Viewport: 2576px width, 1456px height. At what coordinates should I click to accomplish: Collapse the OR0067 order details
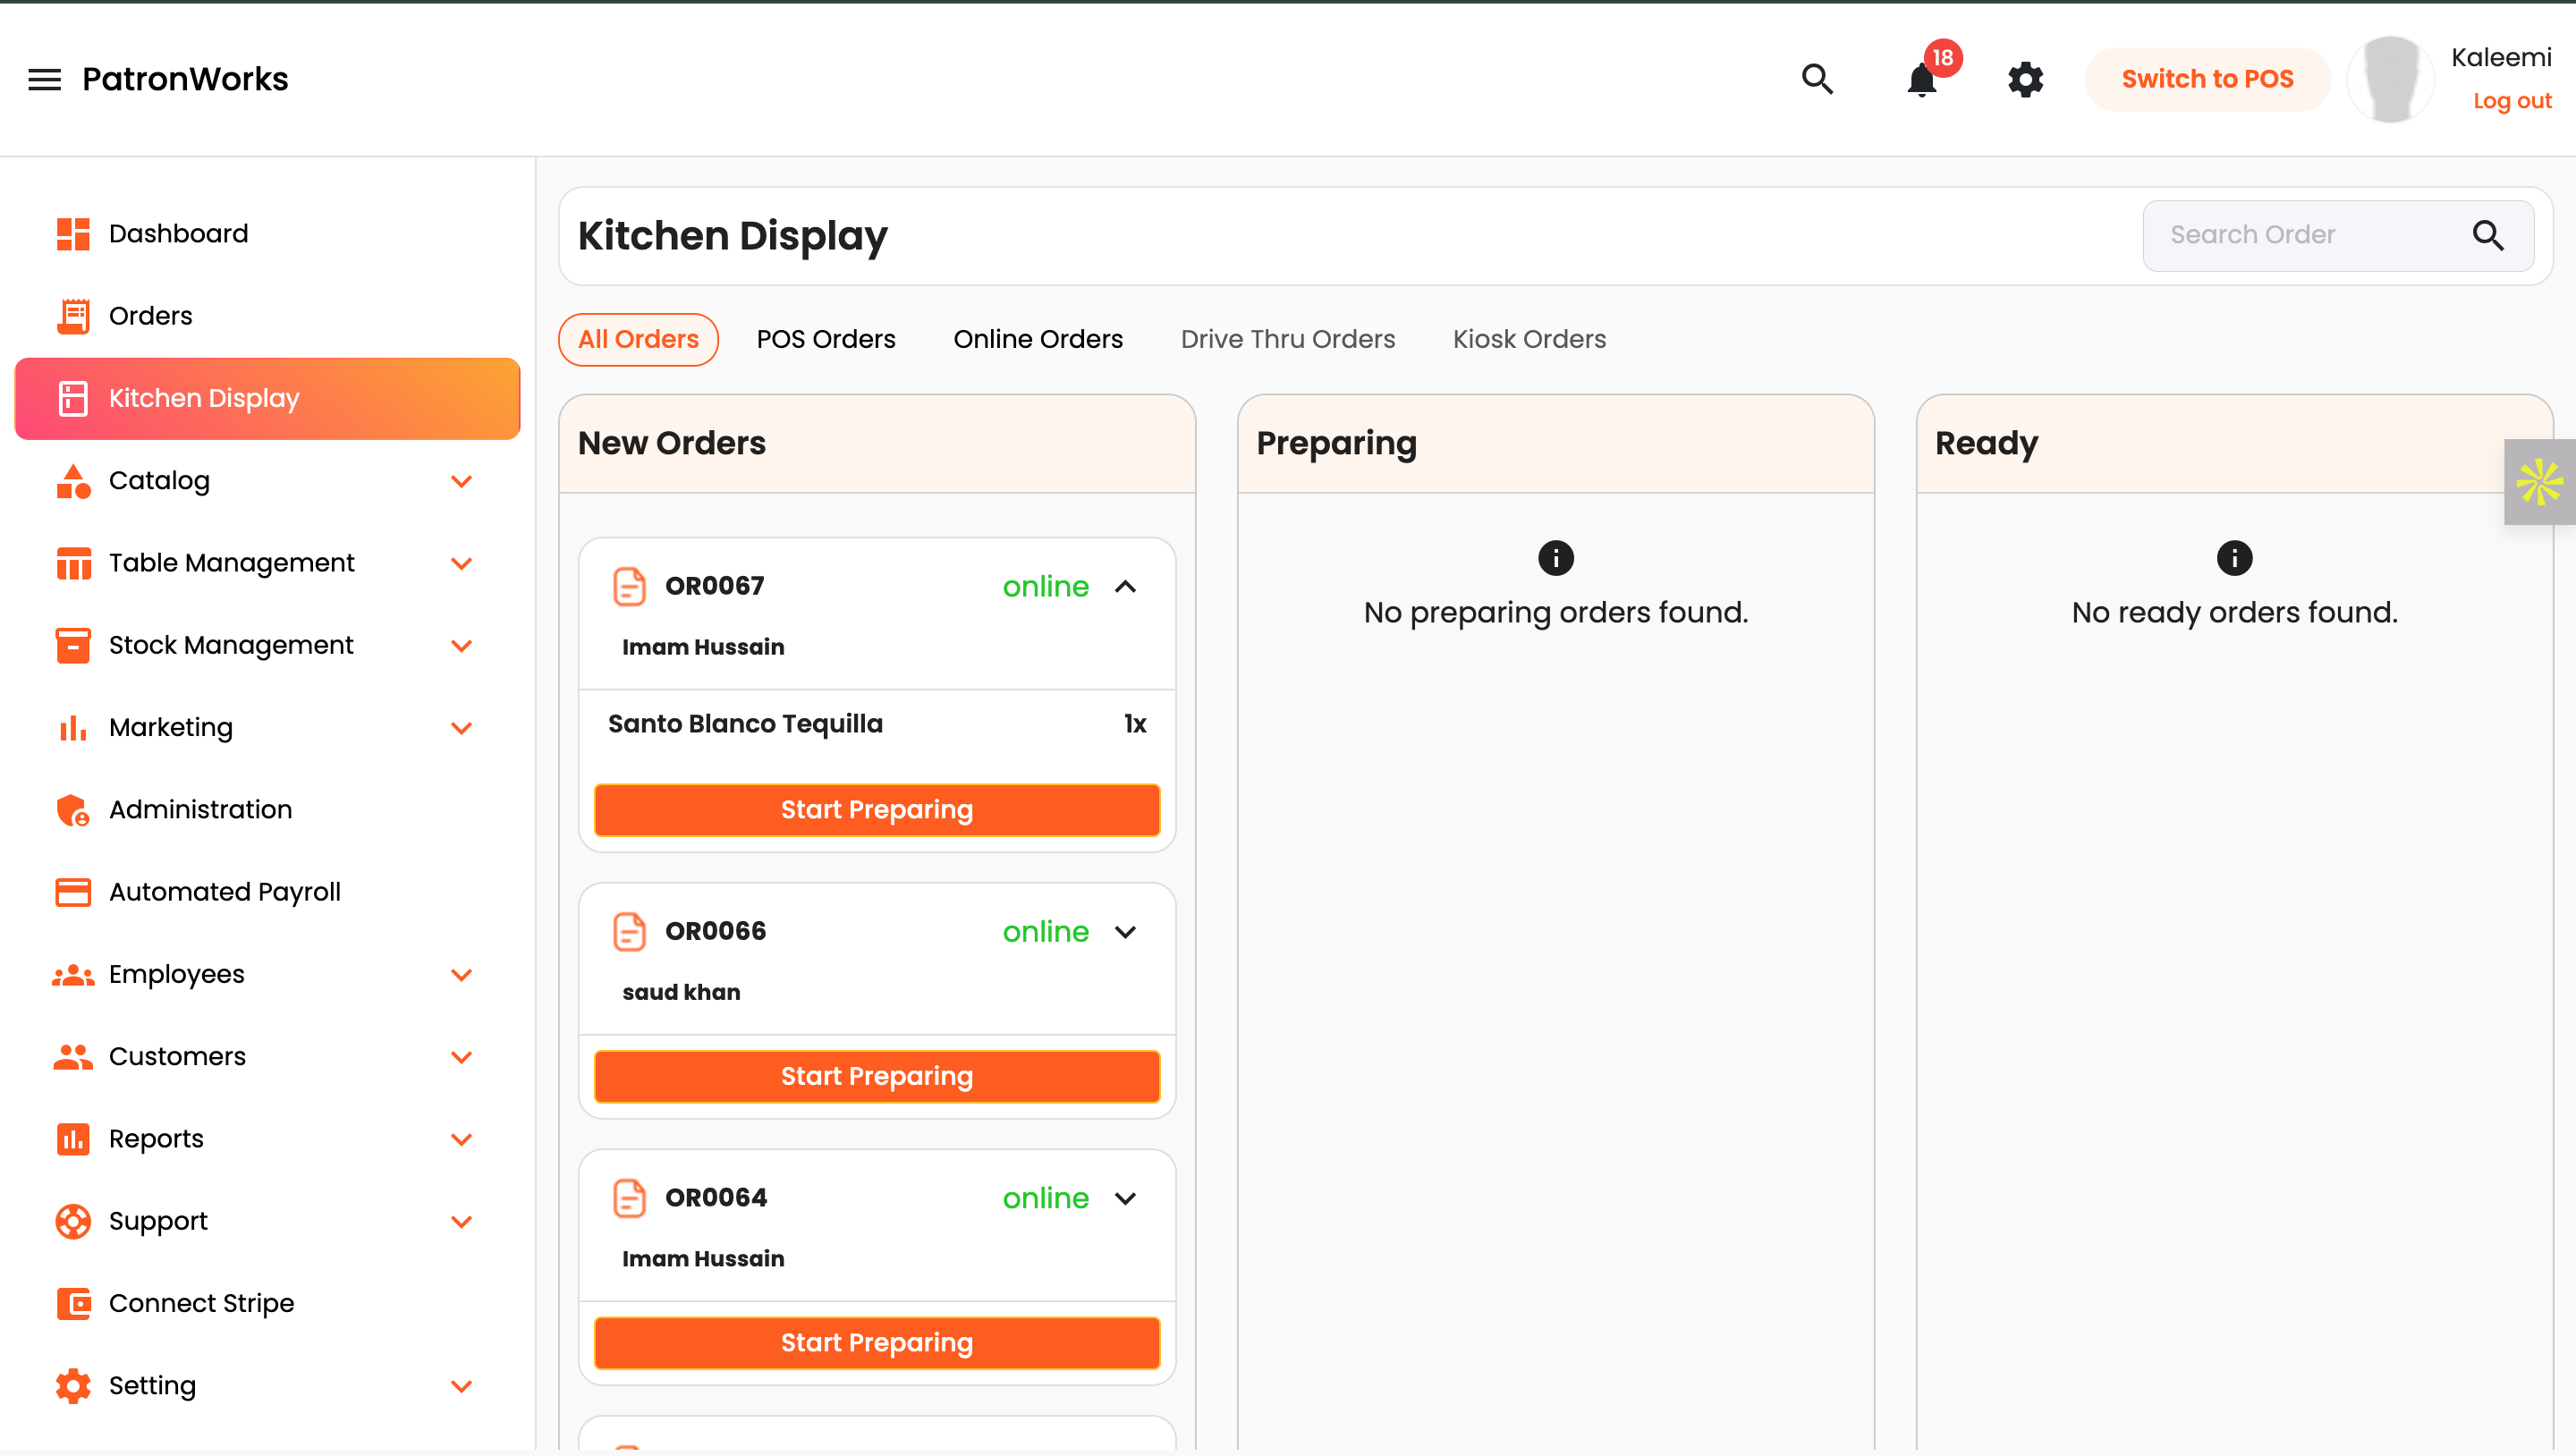tap(1125, 587)
